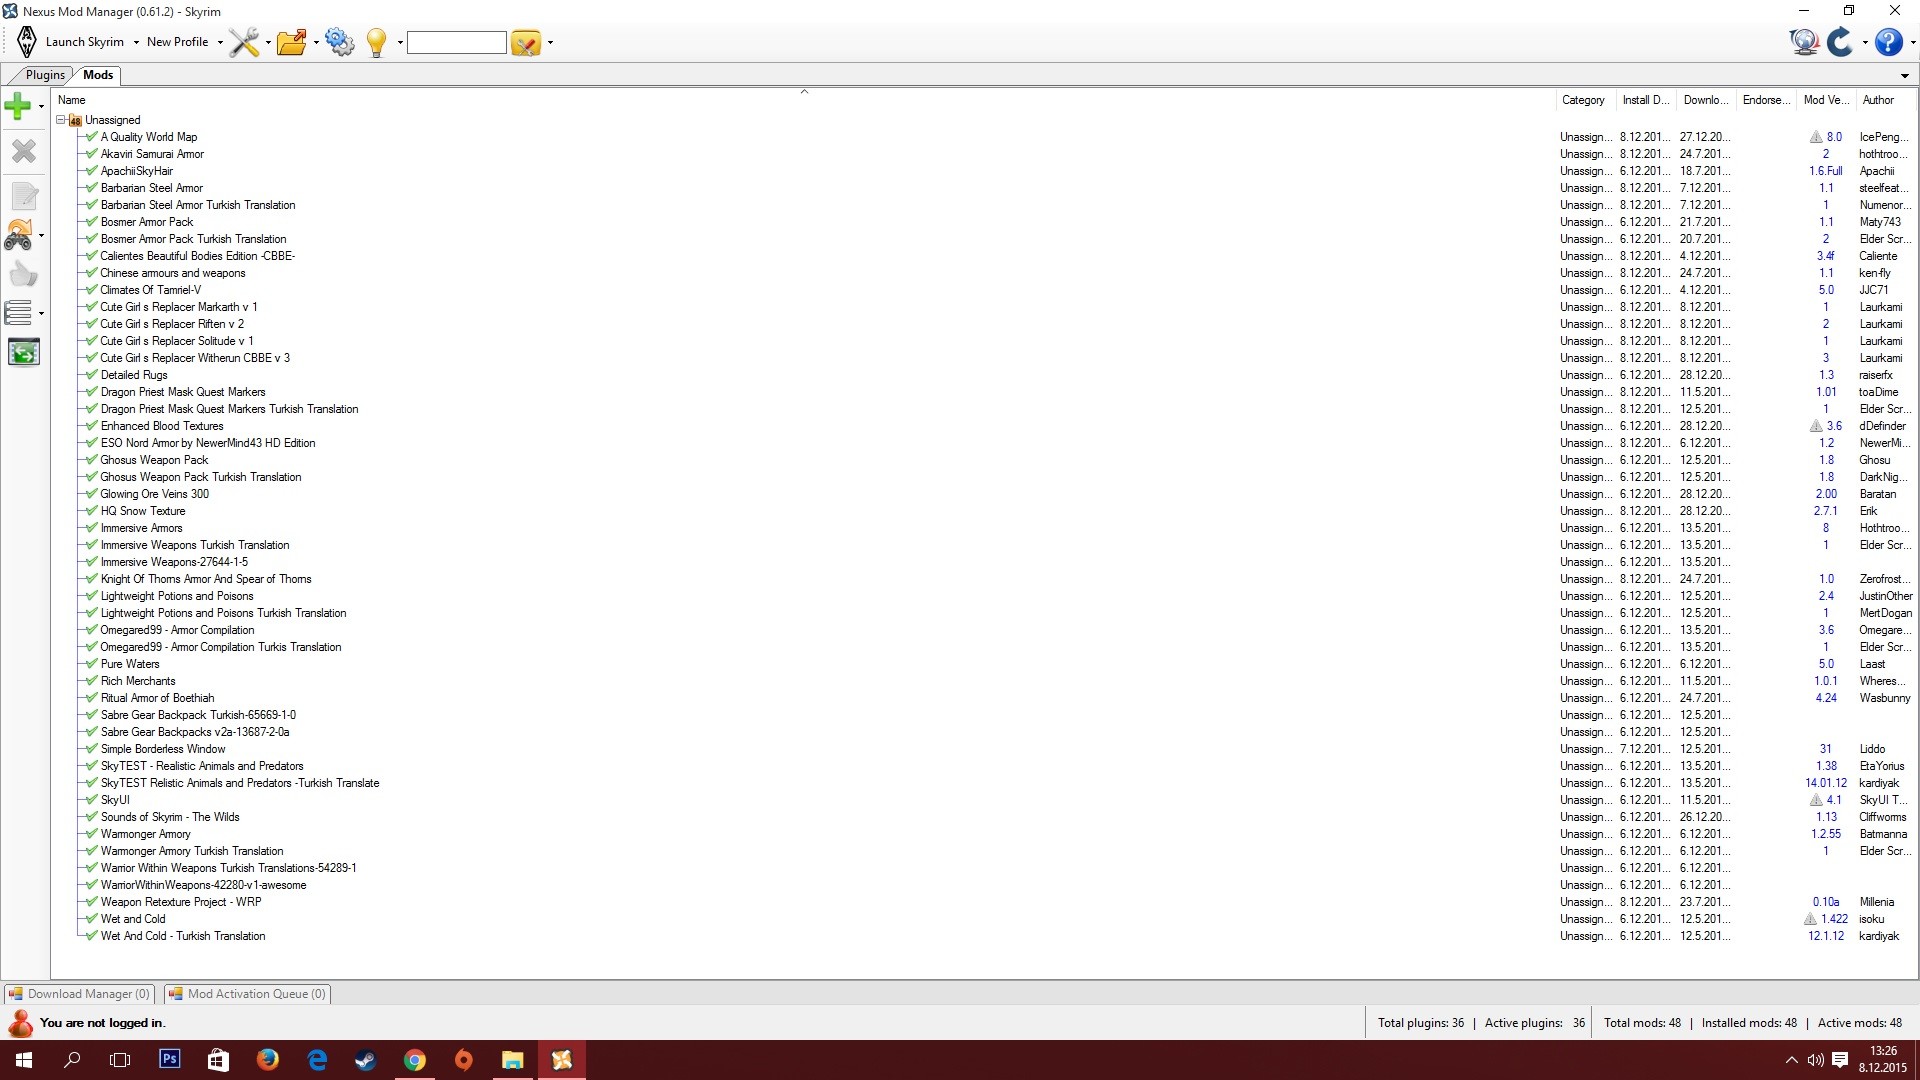This screenshot has height=1080, width=1920.
Task: Switch to the Plugins tab
Action: click(x=45, y=75)
